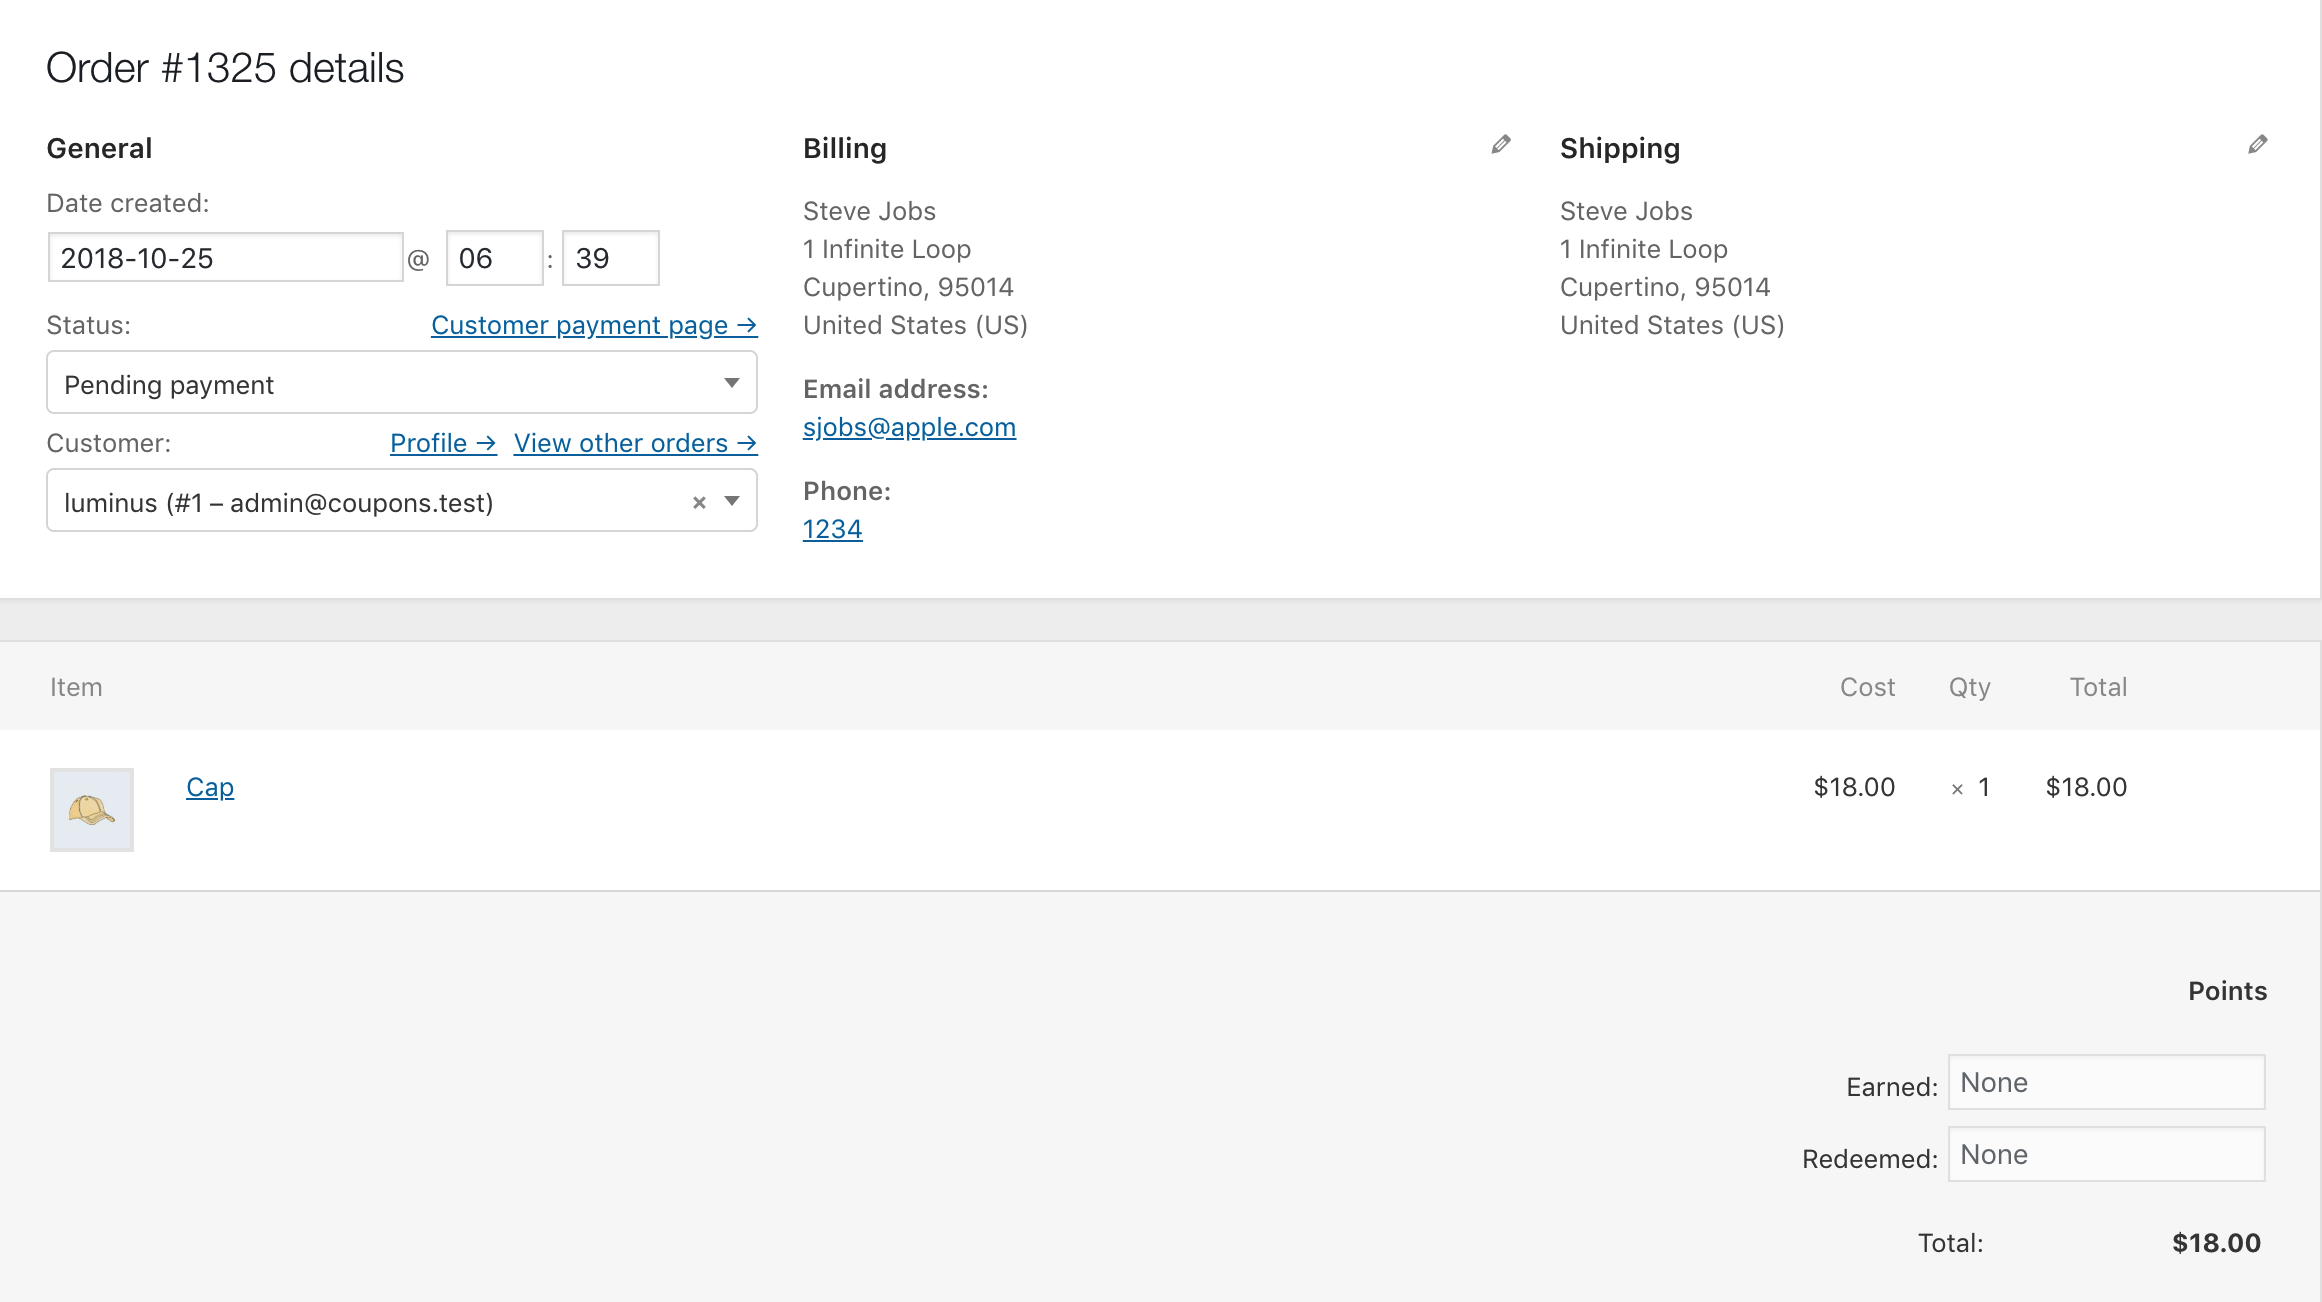2322x1302 pixels.
Task: Click the hour field showing 06
Action: coord(494,258)
